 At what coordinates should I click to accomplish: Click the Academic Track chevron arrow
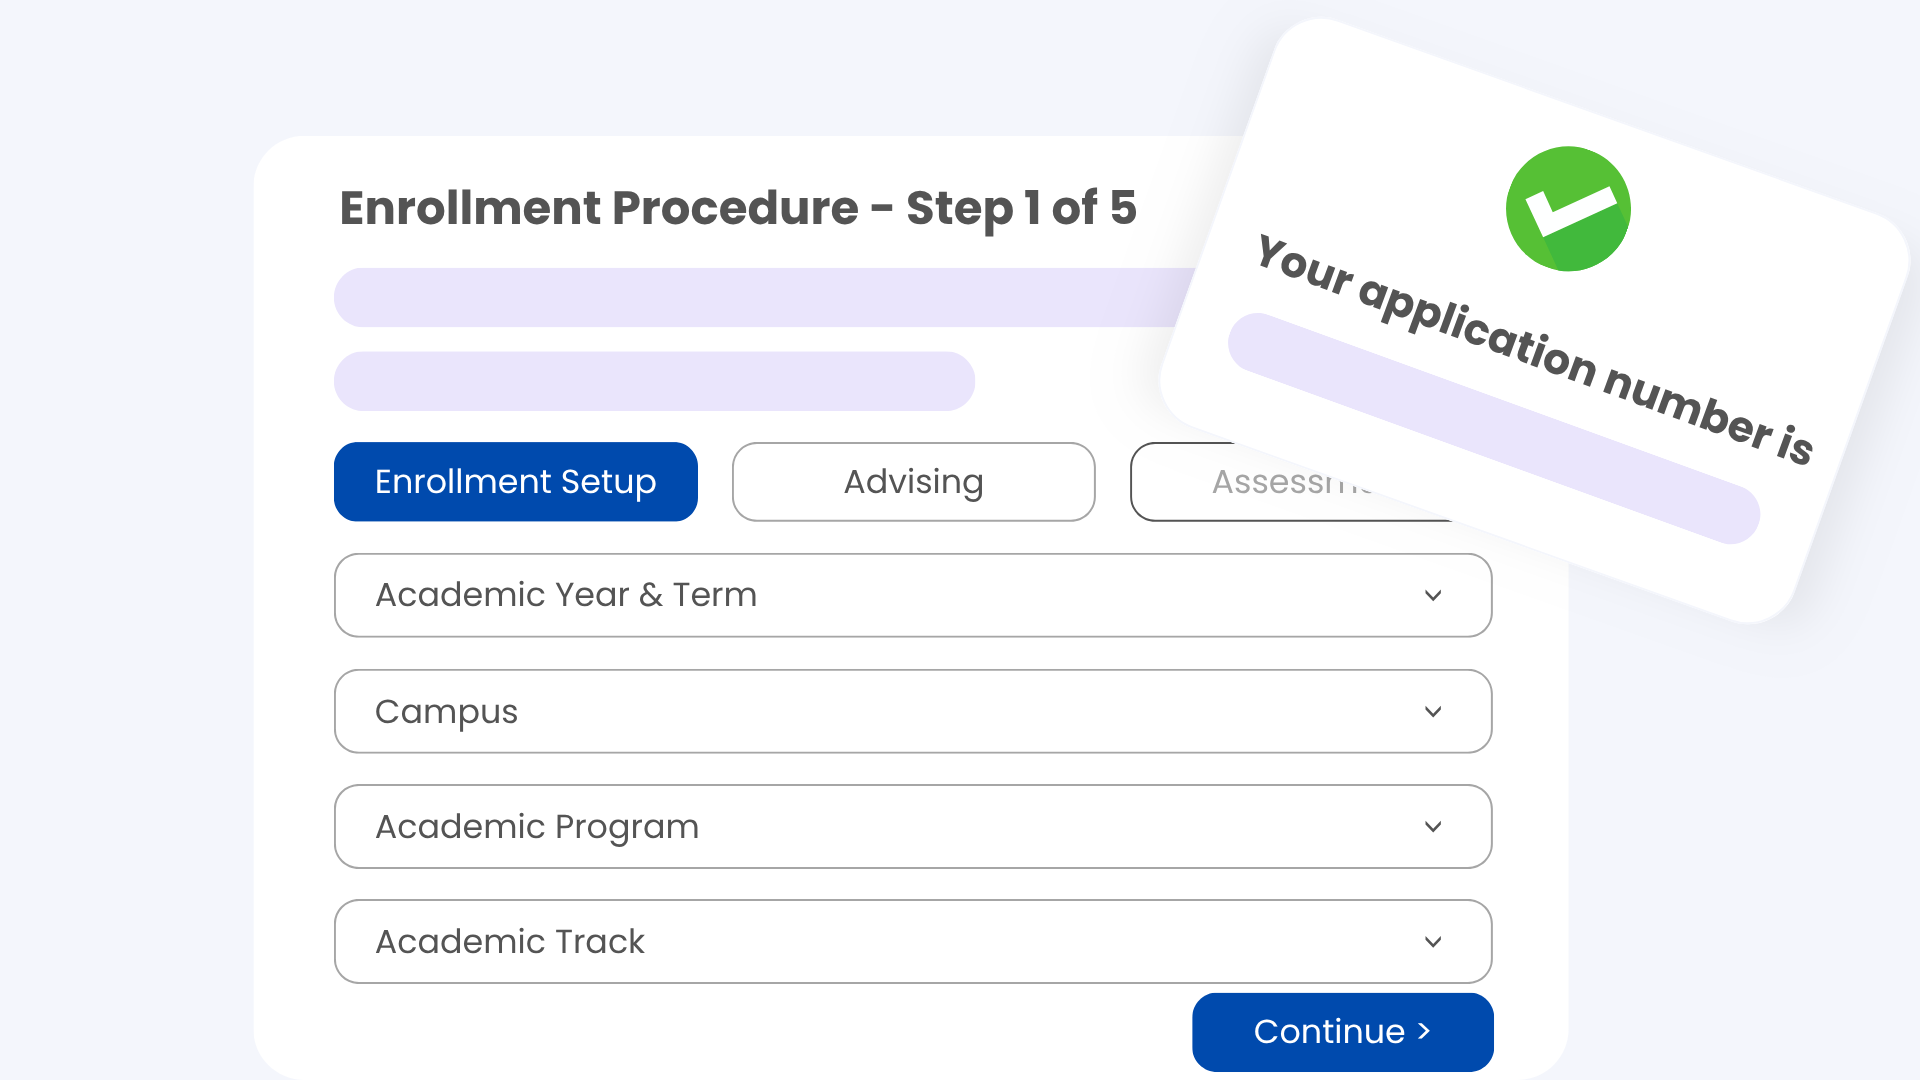1433,942
